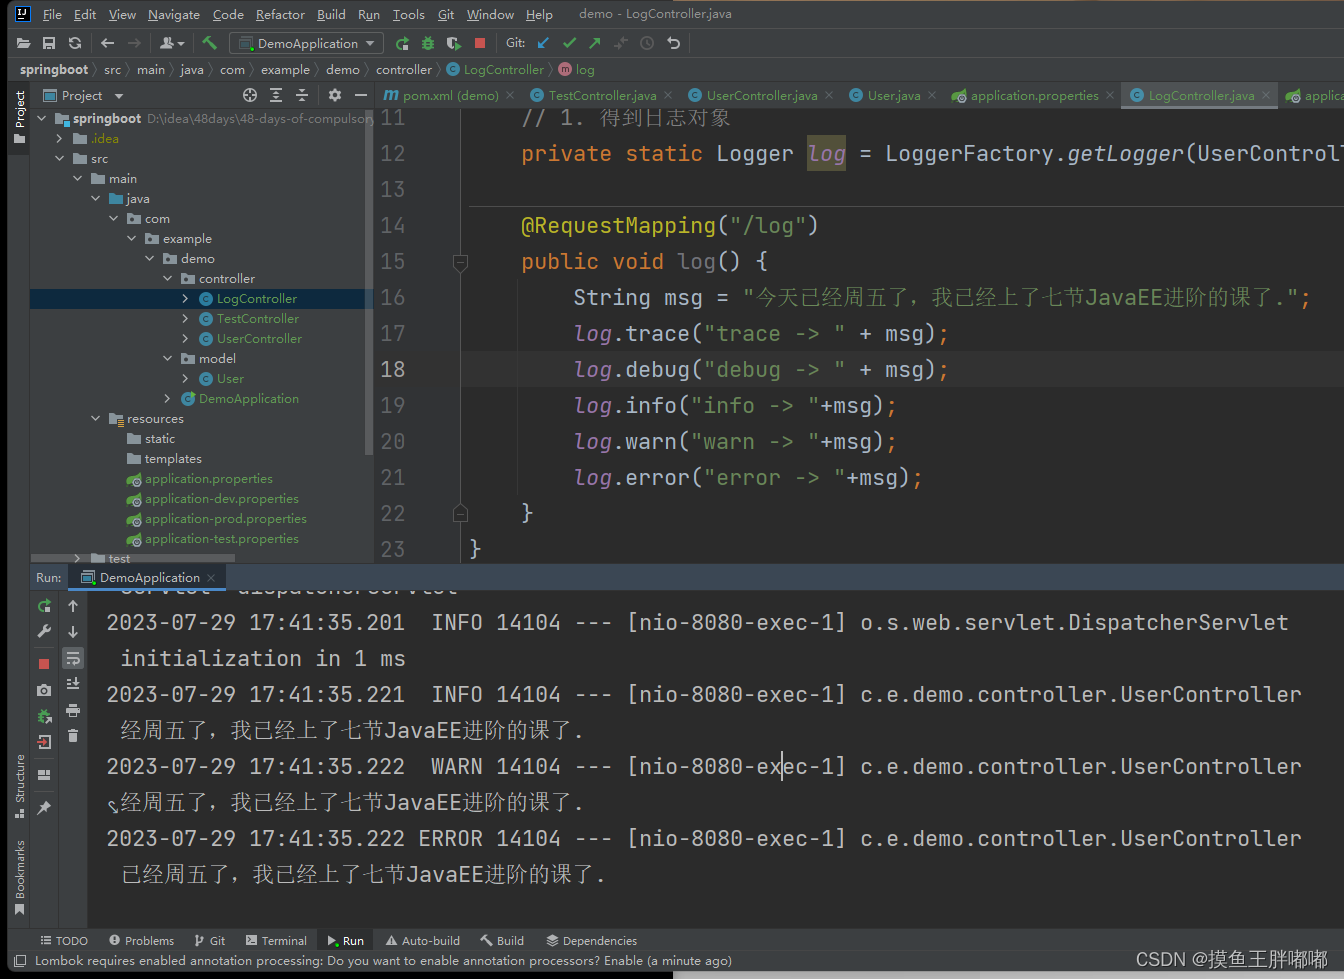The width and height of the screenshot is (1344, 979).
Task: Expand the .idea folder in tree
Action: click(x=60, y=139)
